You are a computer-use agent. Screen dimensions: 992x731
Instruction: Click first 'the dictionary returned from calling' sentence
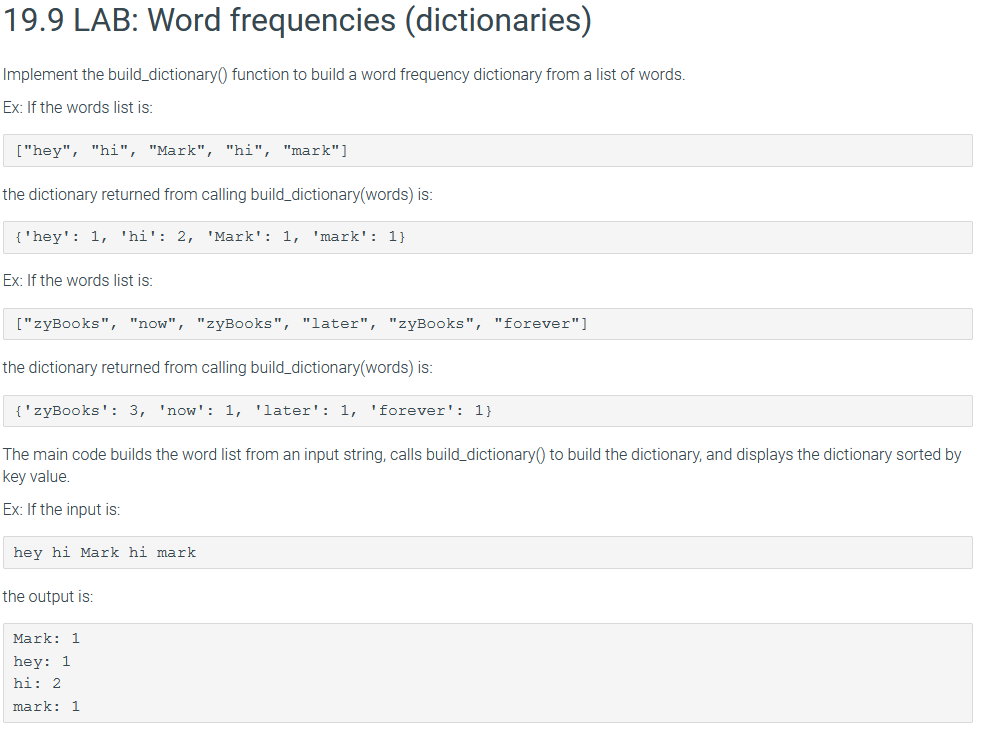click(218, 194)
